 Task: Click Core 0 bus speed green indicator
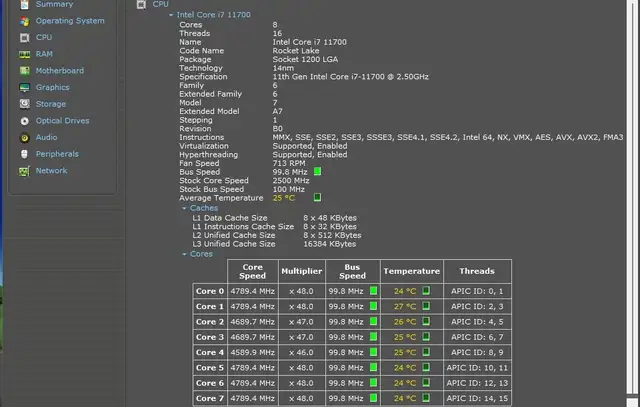pyautogui.click(x=373, y=291)
